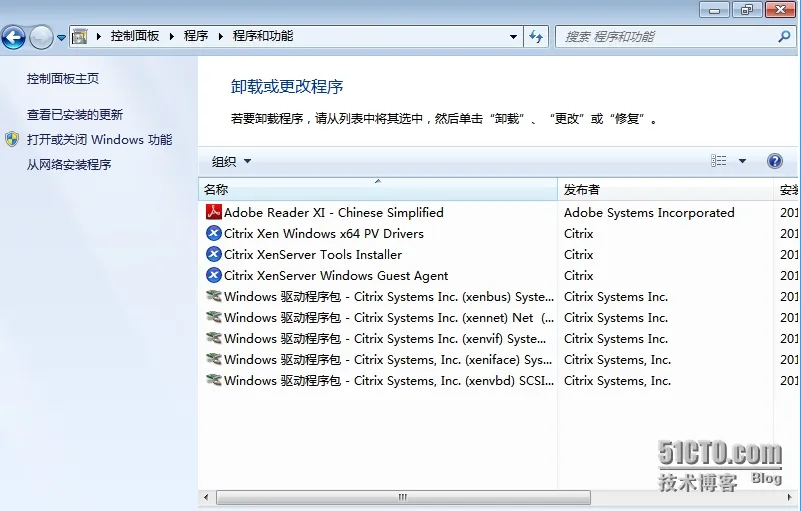The image size is (801, 511).
Task: Select the (xenvif) Windows 驱动程序包 entry
Action: point(385,338)
